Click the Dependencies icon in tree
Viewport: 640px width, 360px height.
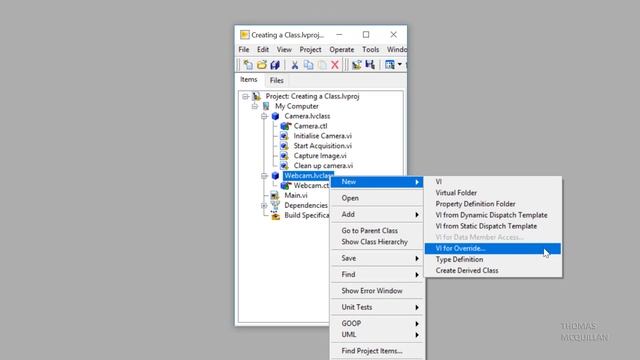click(x=276, y=205)
